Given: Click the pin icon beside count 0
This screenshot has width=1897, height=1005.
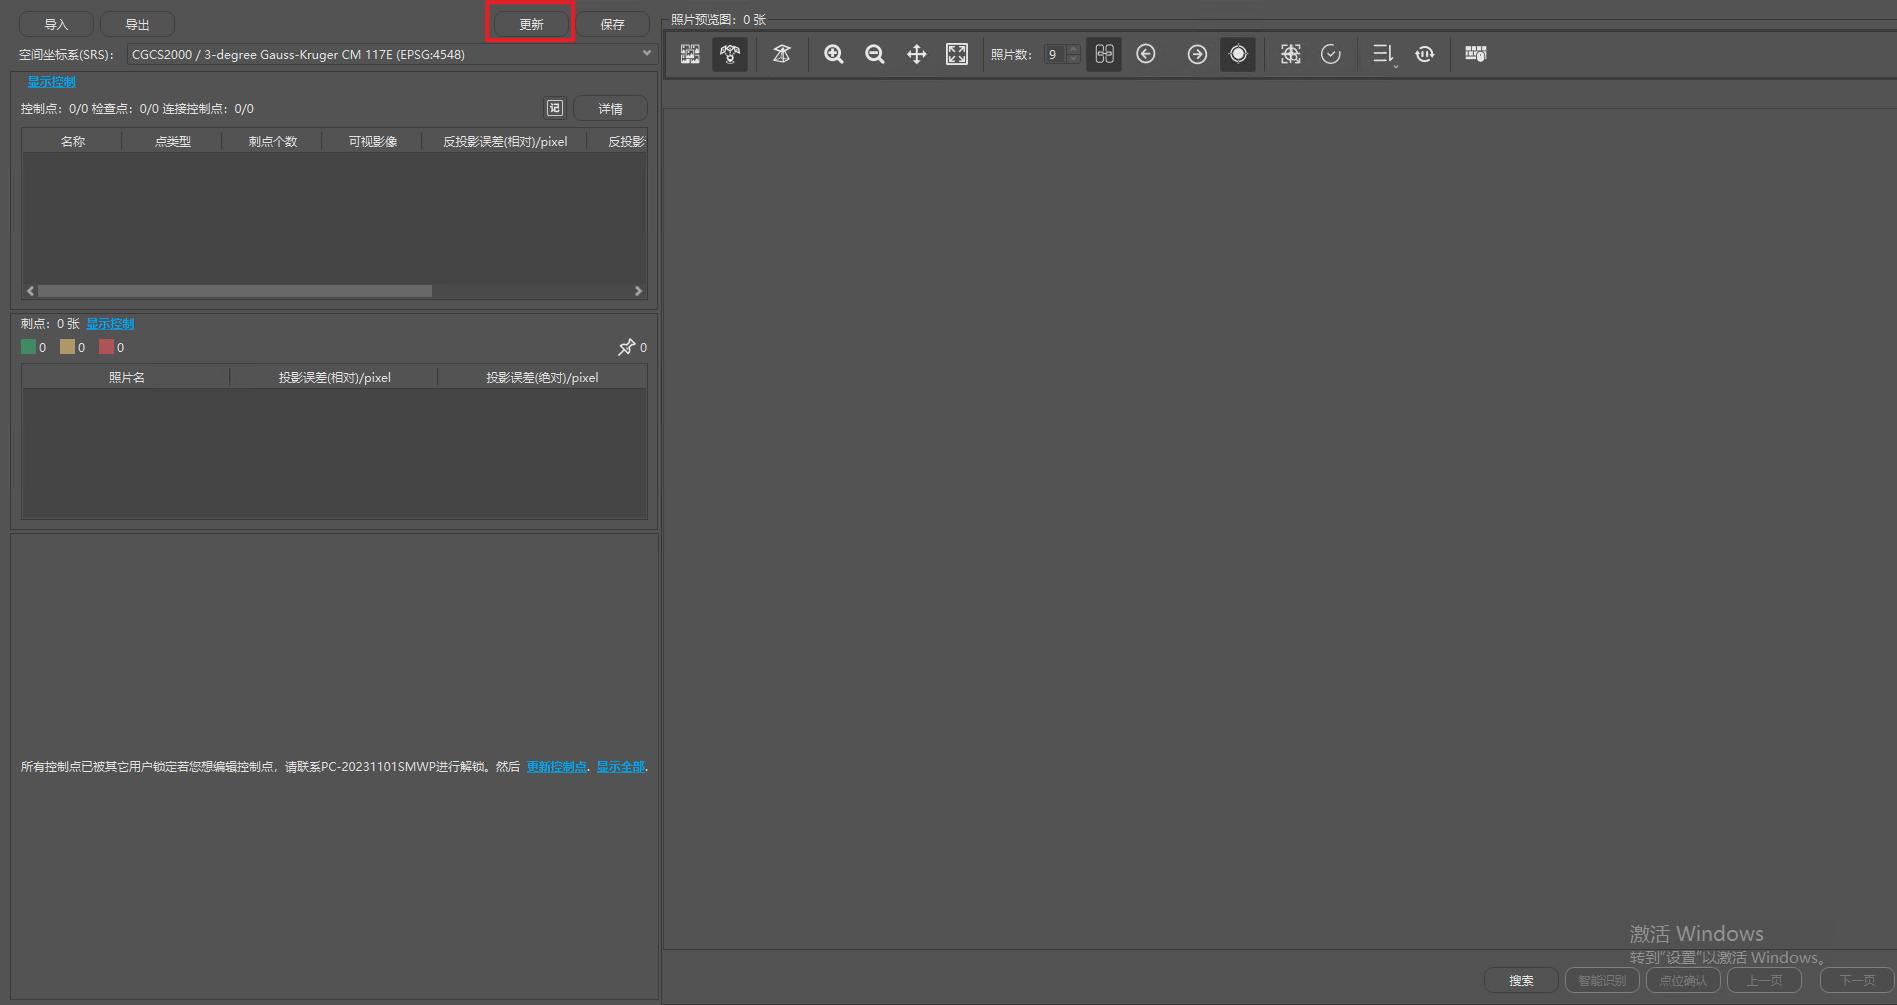Looking at the screenshot, I should coord(627,347).
